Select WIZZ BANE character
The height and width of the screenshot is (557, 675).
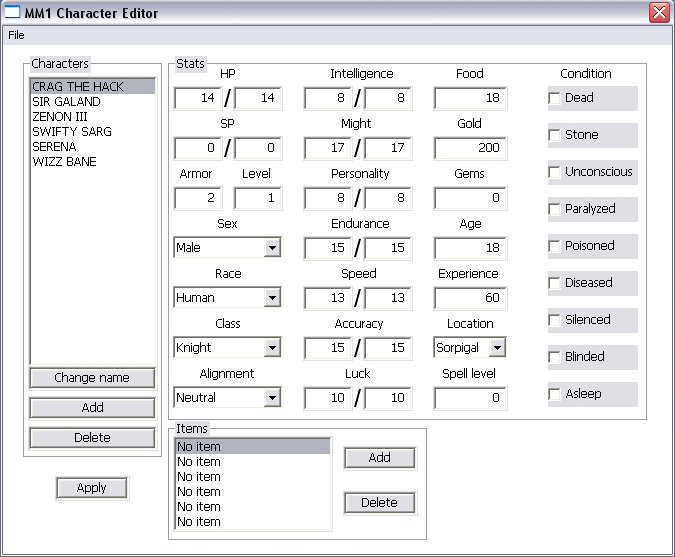(93, 162)
